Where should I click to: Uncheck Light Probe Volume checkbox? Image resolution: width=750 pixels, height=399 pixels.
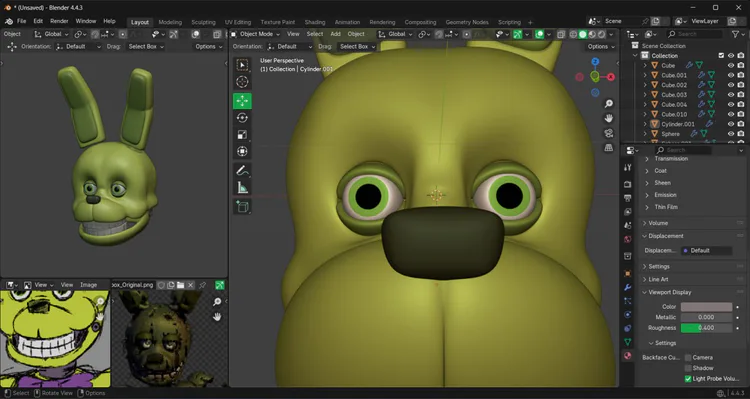pos(688,379)
